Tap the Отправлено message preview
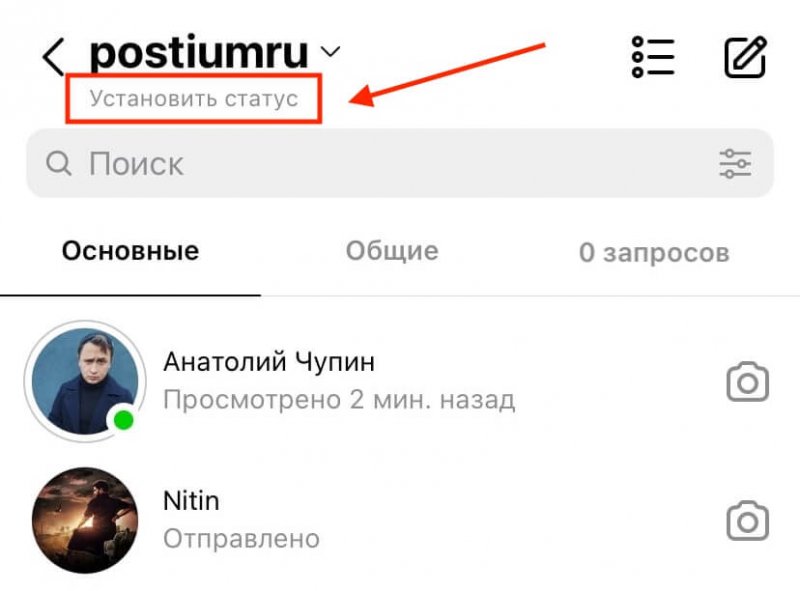Image resolution: width=800 pixels, height=591 pixels. [x=241, y=539]
